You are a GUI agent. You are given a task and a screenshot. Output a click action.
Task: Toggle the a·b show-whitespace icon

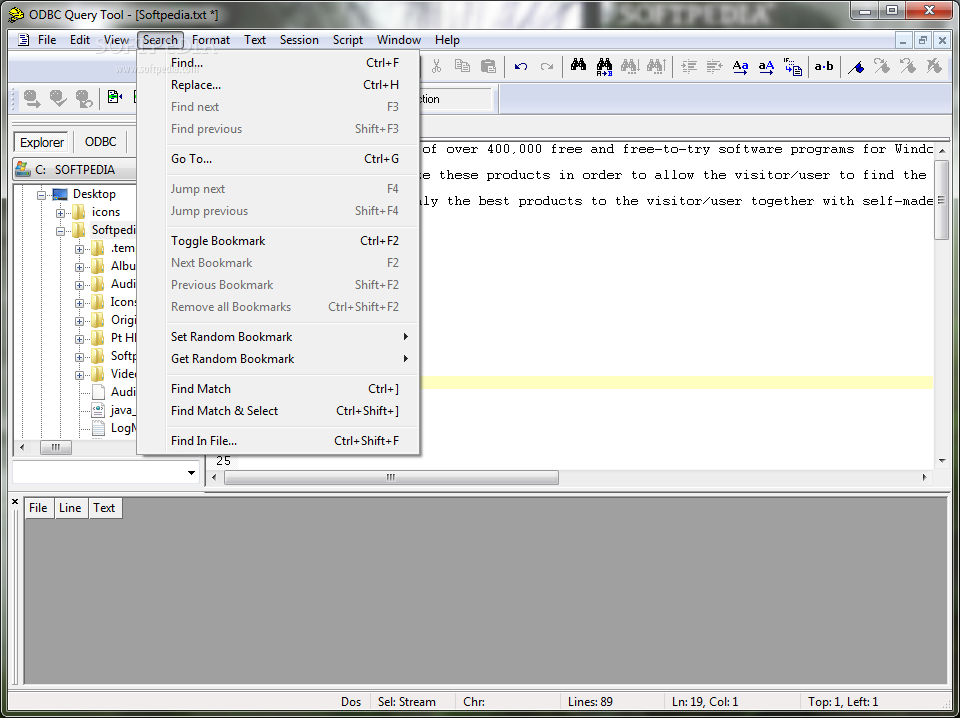point(823,66)
